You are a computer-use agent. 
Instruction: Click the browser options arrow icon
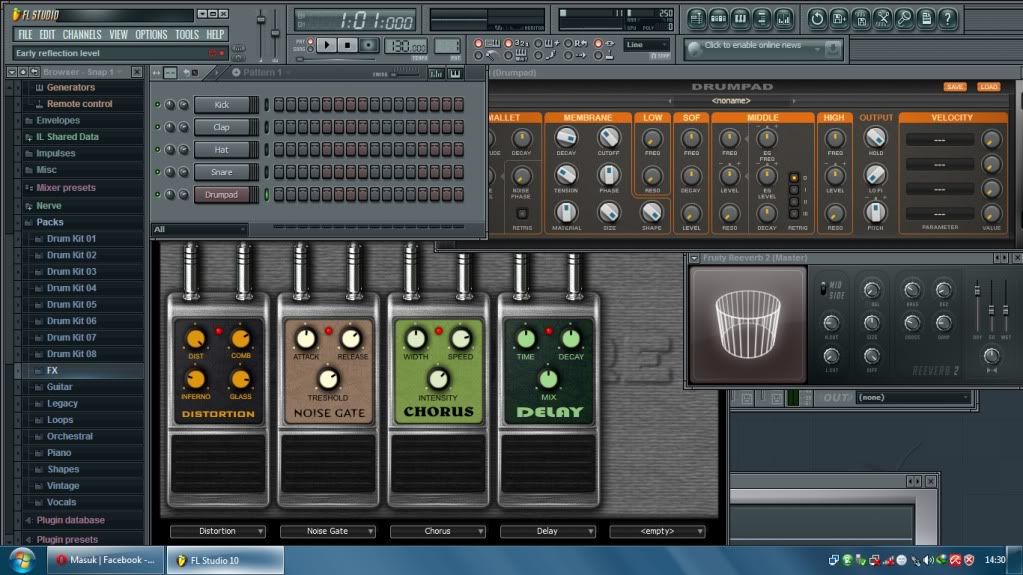point(12,72)
